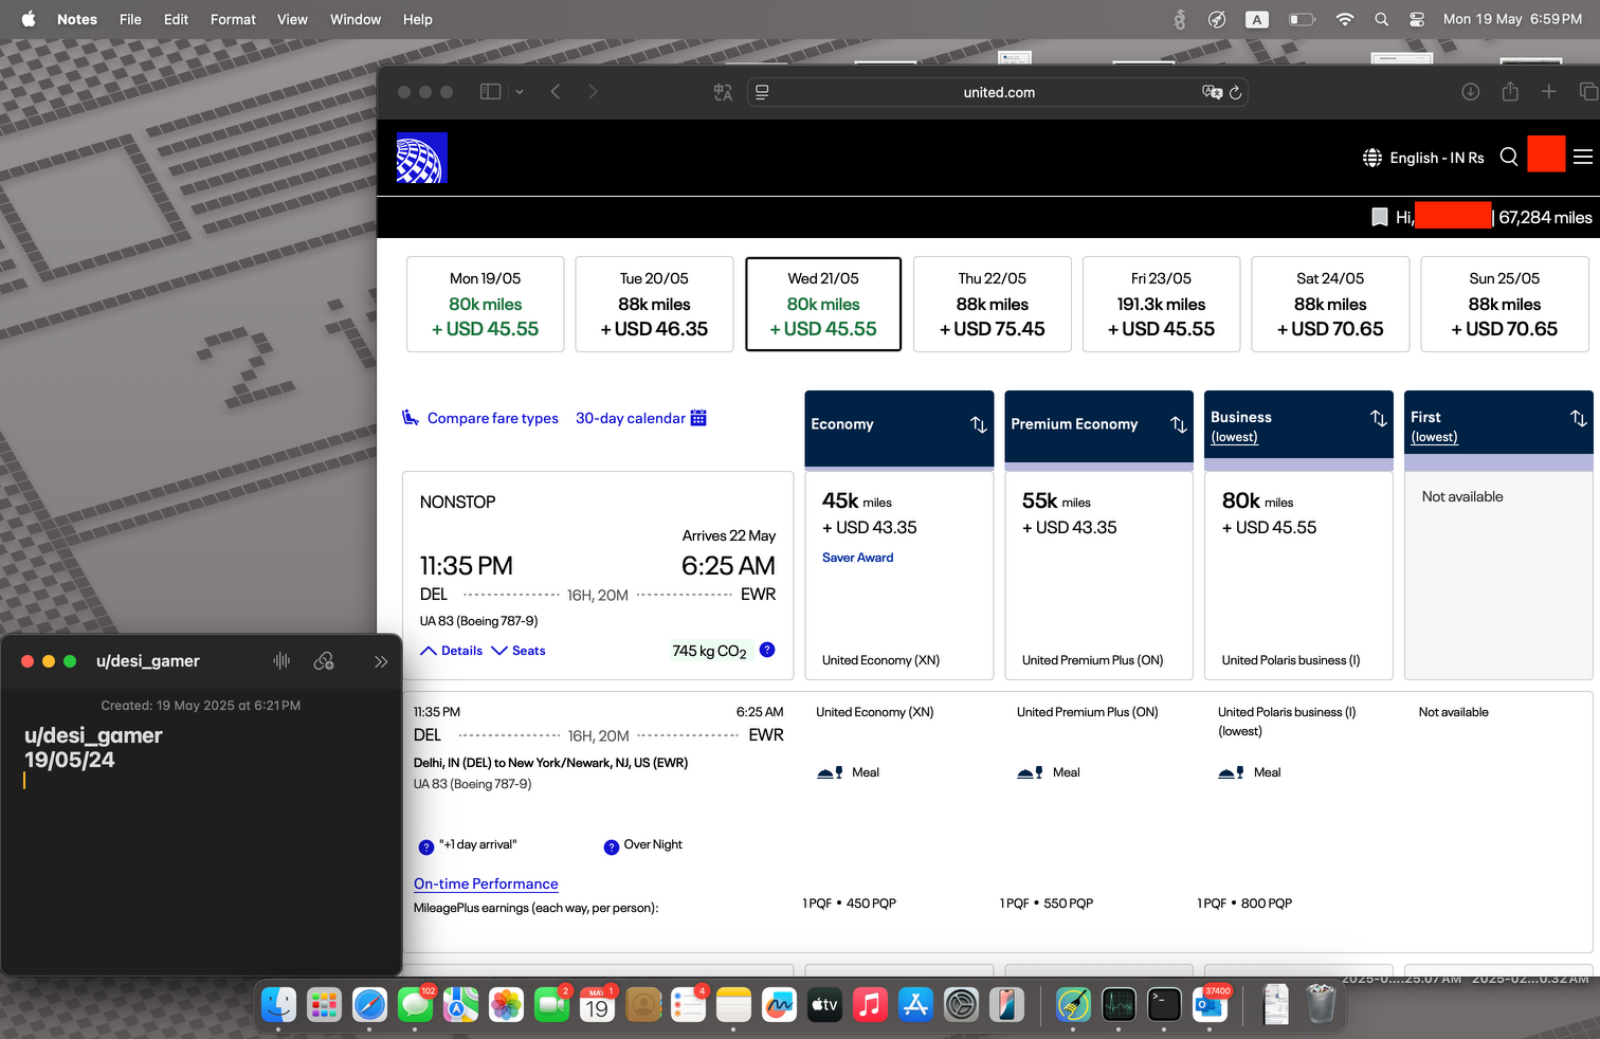Open the On-time Performance link
Screen dimensions: 1600x1039
[486, 883]
